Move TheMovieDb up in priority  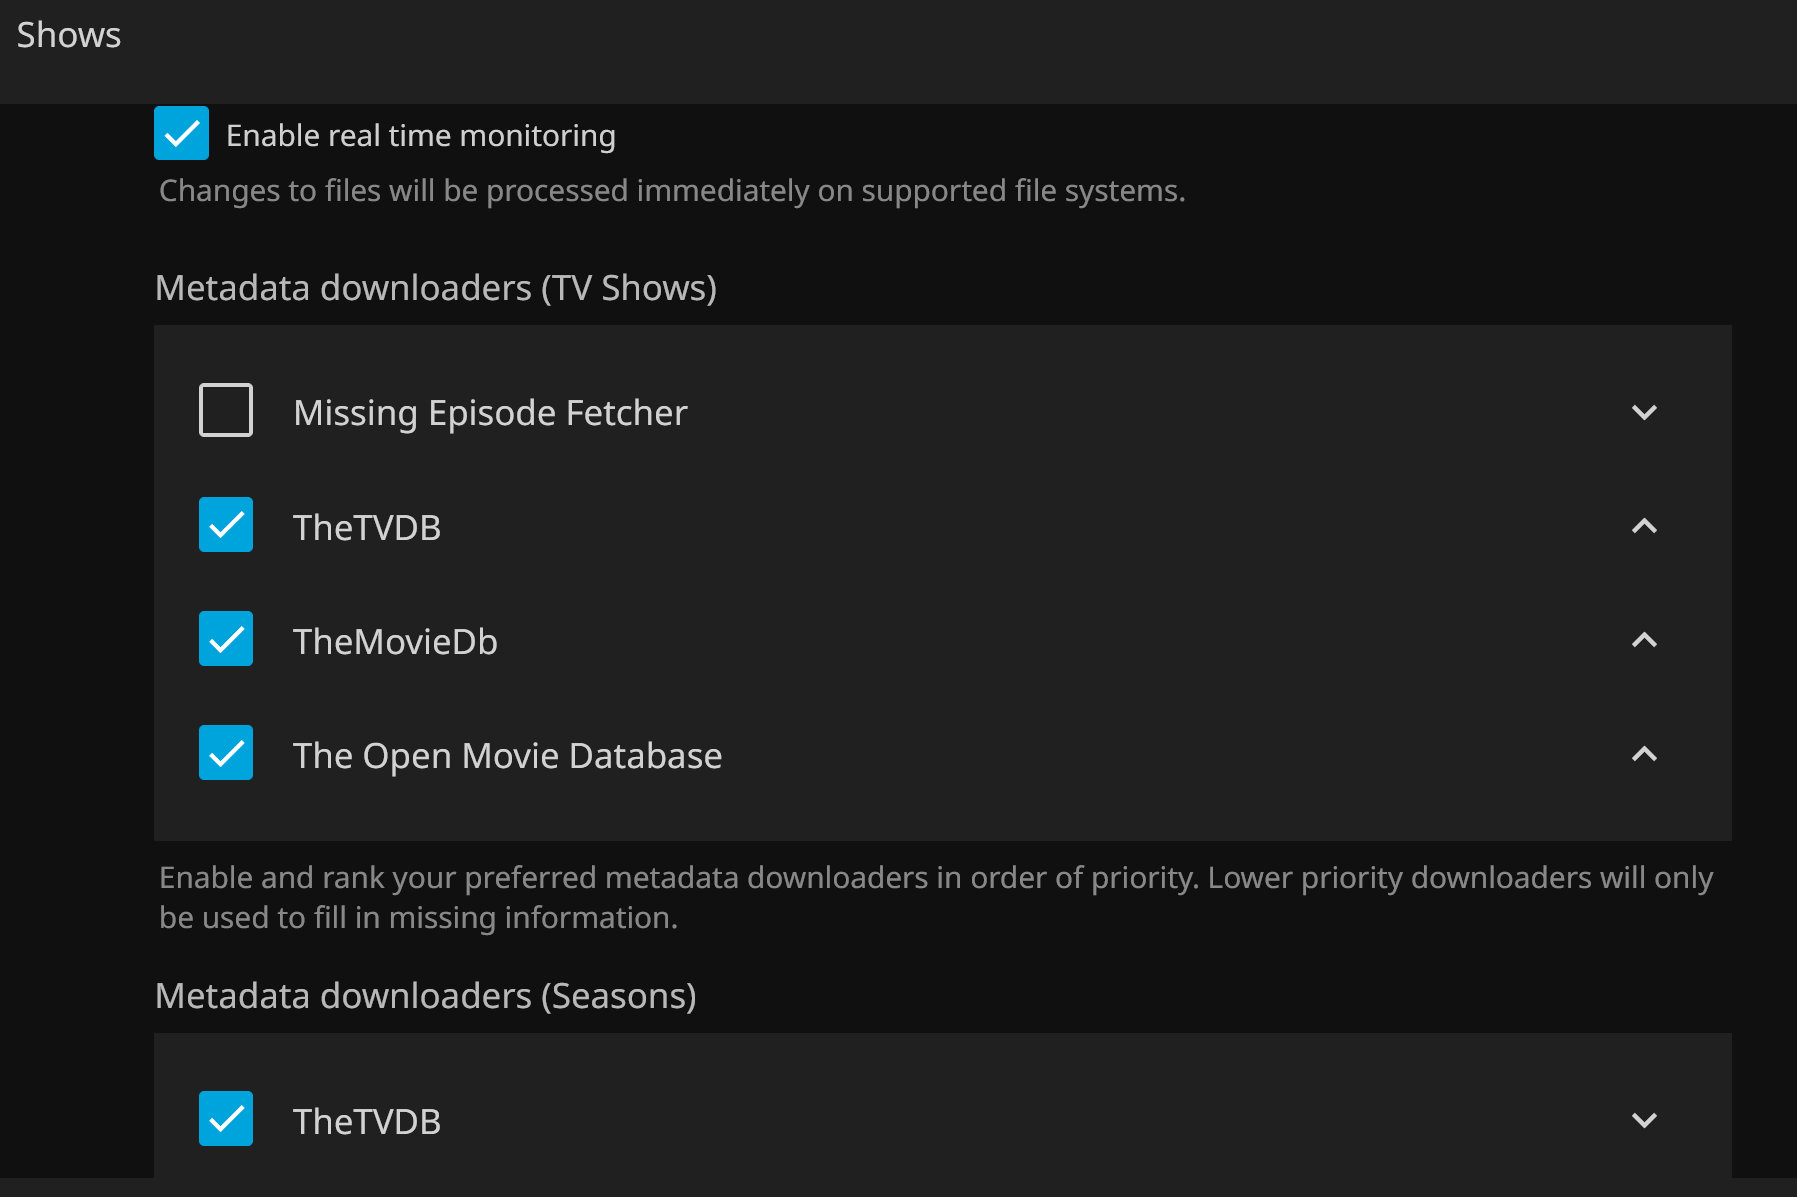[x=1644, y=640]
